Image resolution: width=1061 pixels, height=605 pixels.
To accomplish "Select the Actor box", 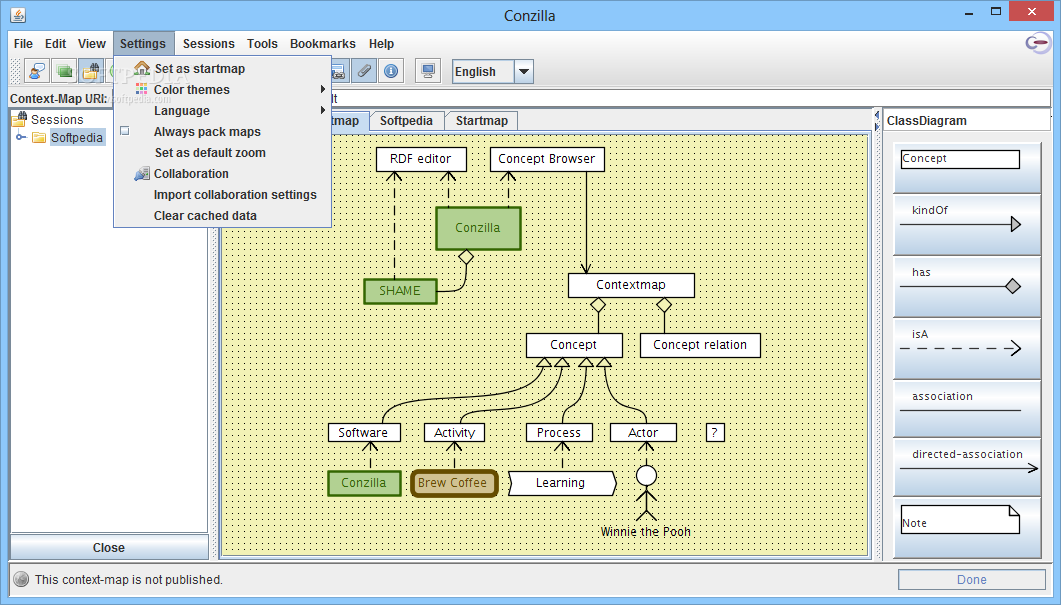I will click(x=643, y=432).
